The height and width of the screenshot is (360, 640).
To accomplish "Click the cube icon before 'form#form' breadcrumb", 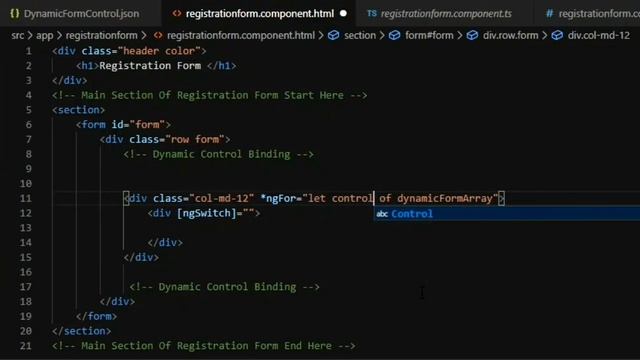I will click(x=394, y=36).
